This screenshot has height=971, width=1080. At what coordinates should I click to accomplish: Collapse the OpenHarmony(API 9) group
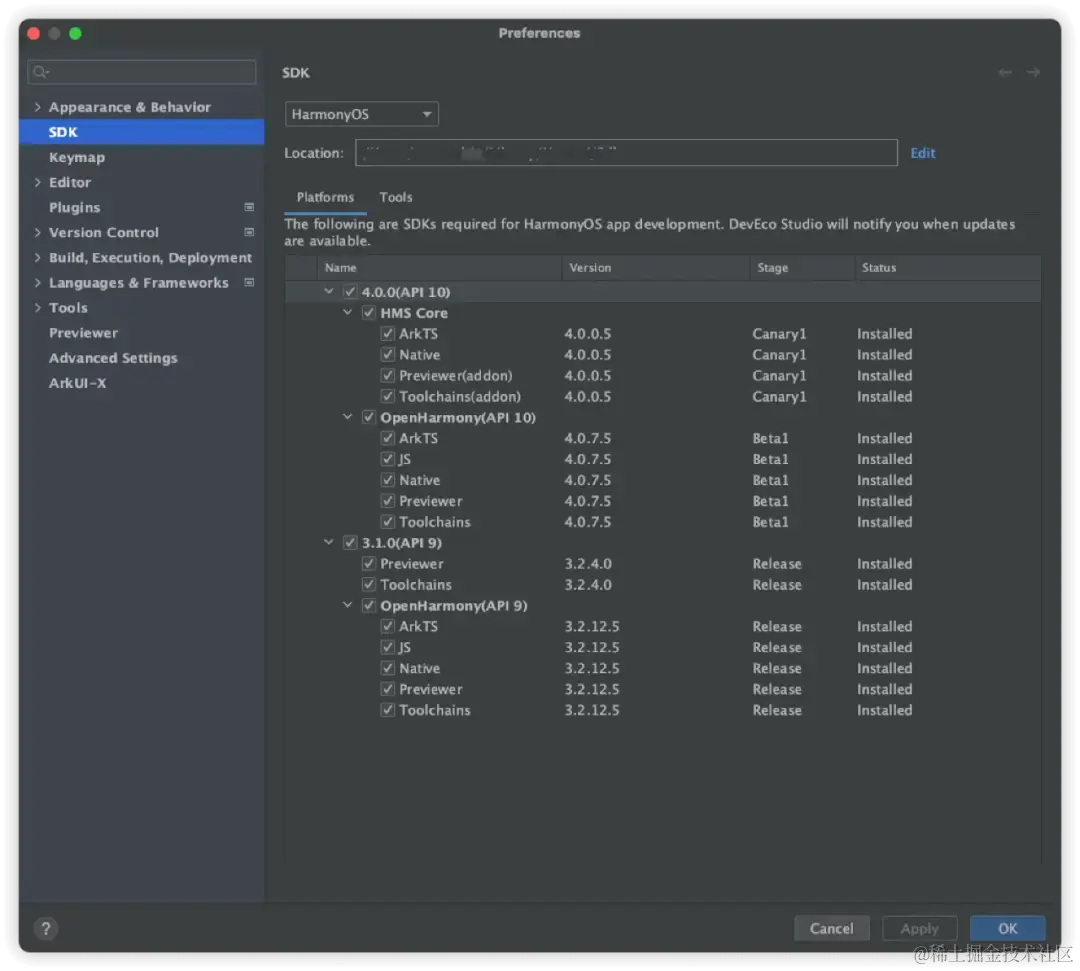pyautogui.click(x=348, y=605)
